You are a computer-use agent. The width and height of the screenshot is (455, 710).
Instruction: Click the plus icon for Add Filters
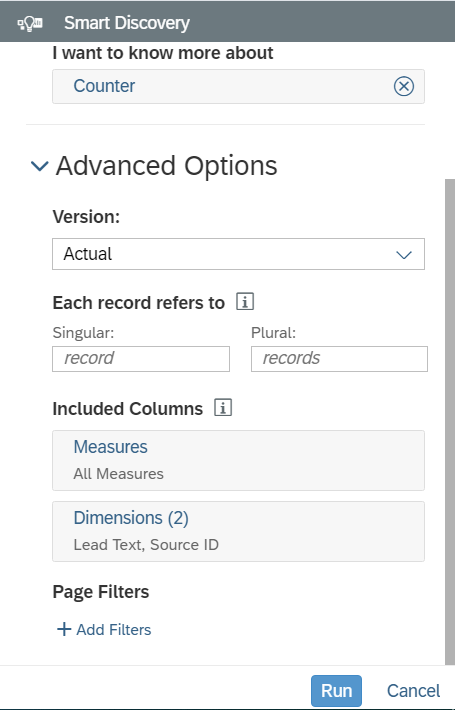(64, 629)
